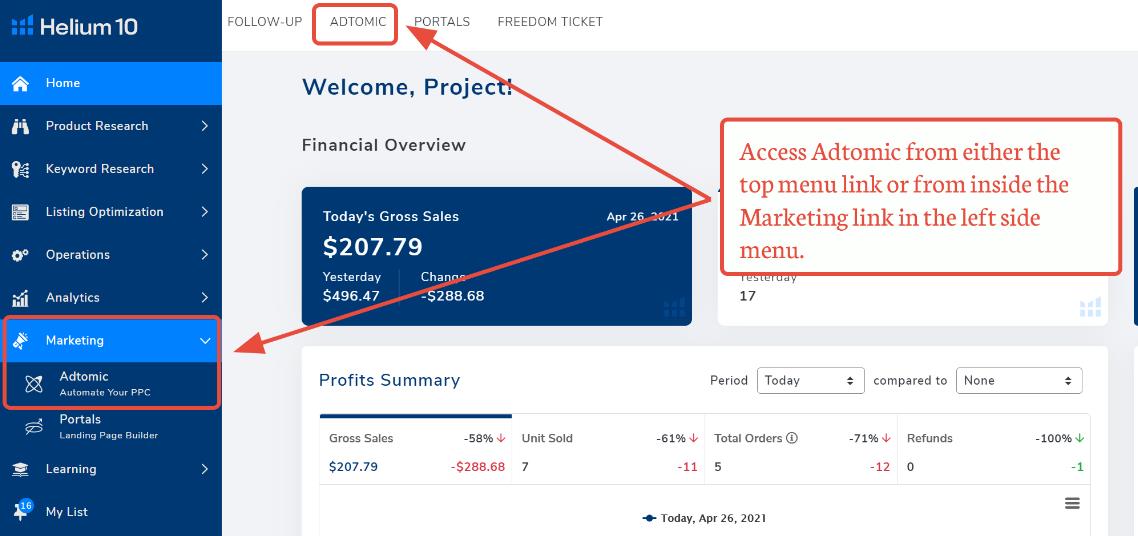Image resolution: width=1138 pixels, height=536 pixels.
Task: Click the Listing Optimization icon
Action: [20, 212]
